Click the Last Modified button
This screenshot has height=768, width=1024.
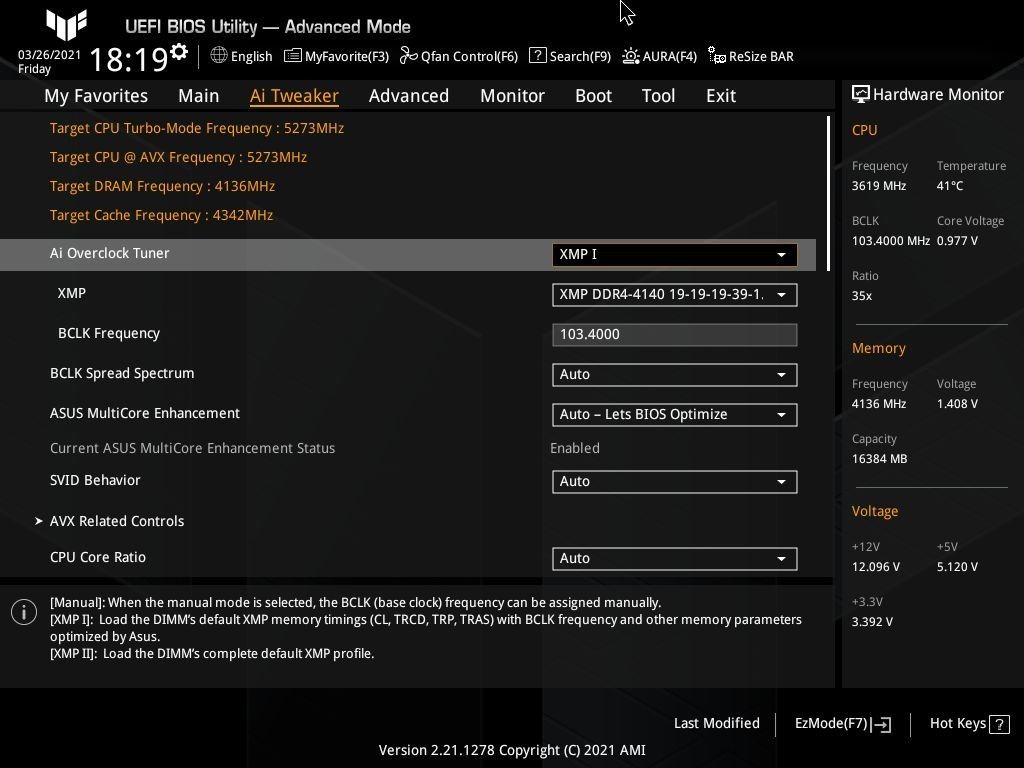[716, 724]
